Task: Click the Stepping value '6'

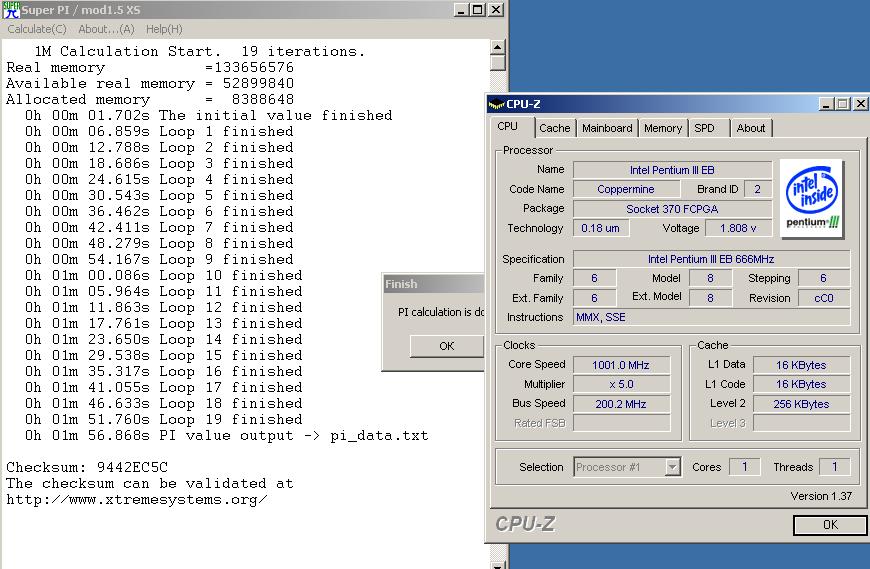Action: pyautogui.click(x=824, y=278)
